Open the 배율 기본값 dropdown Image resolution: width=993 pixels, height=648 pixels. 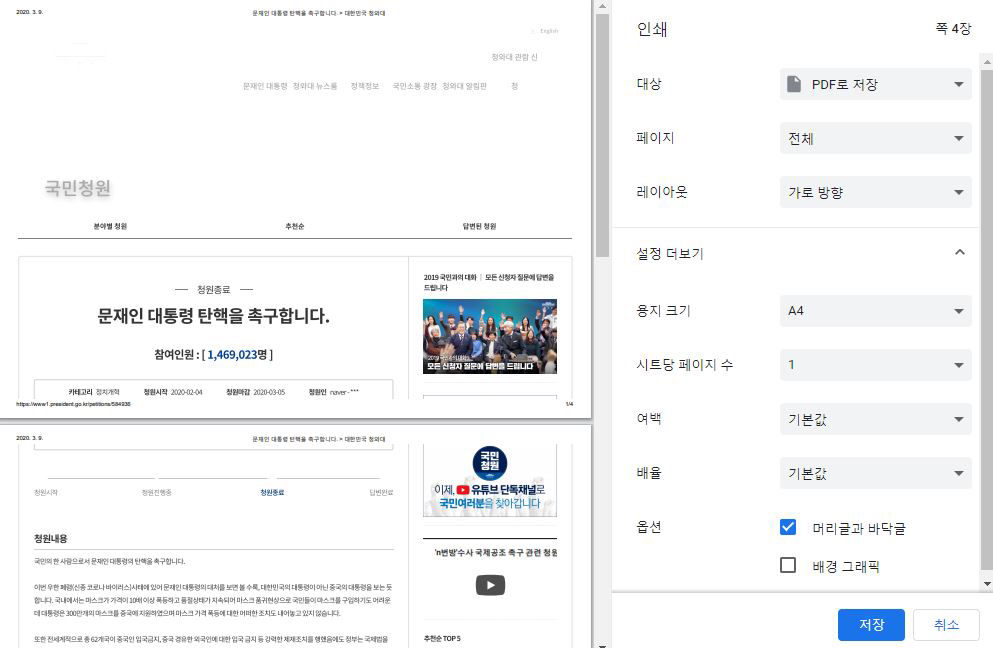tap(875, 473)
